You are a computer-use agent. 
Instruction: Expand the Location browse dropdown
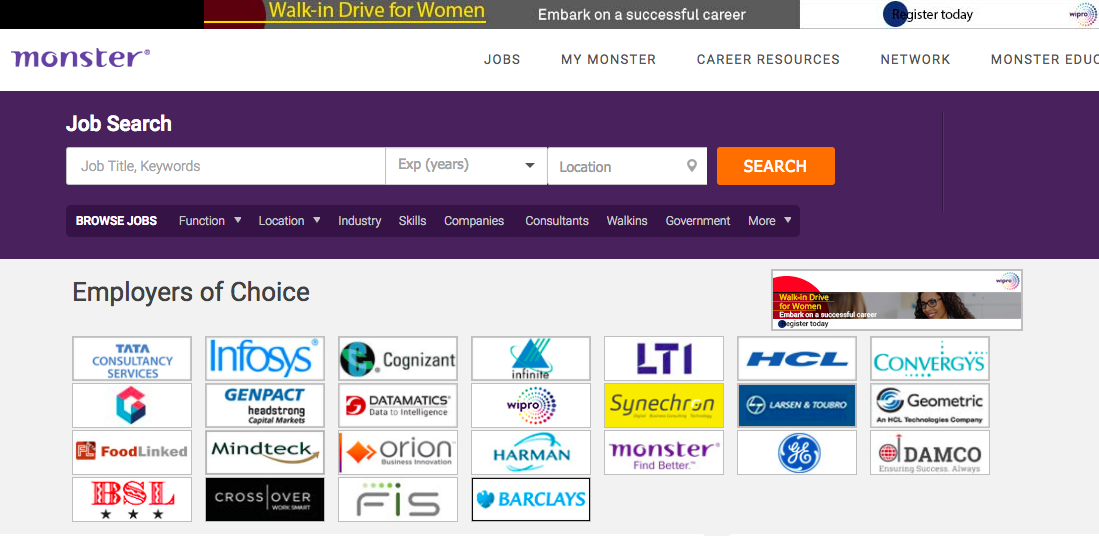289,221
